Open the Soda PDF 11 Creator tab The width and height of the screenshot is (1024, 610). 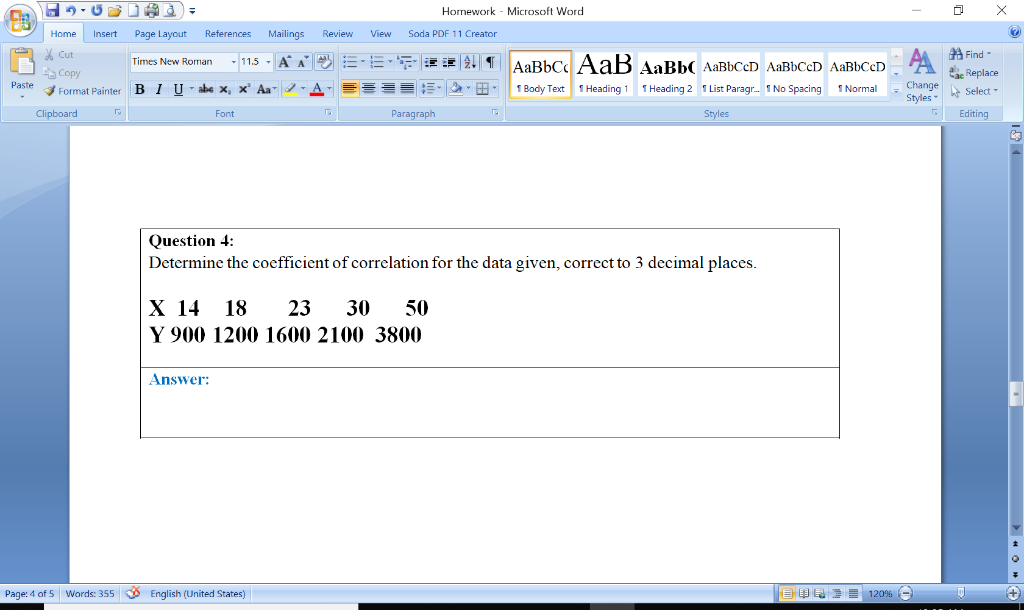[x=452, y=32]
